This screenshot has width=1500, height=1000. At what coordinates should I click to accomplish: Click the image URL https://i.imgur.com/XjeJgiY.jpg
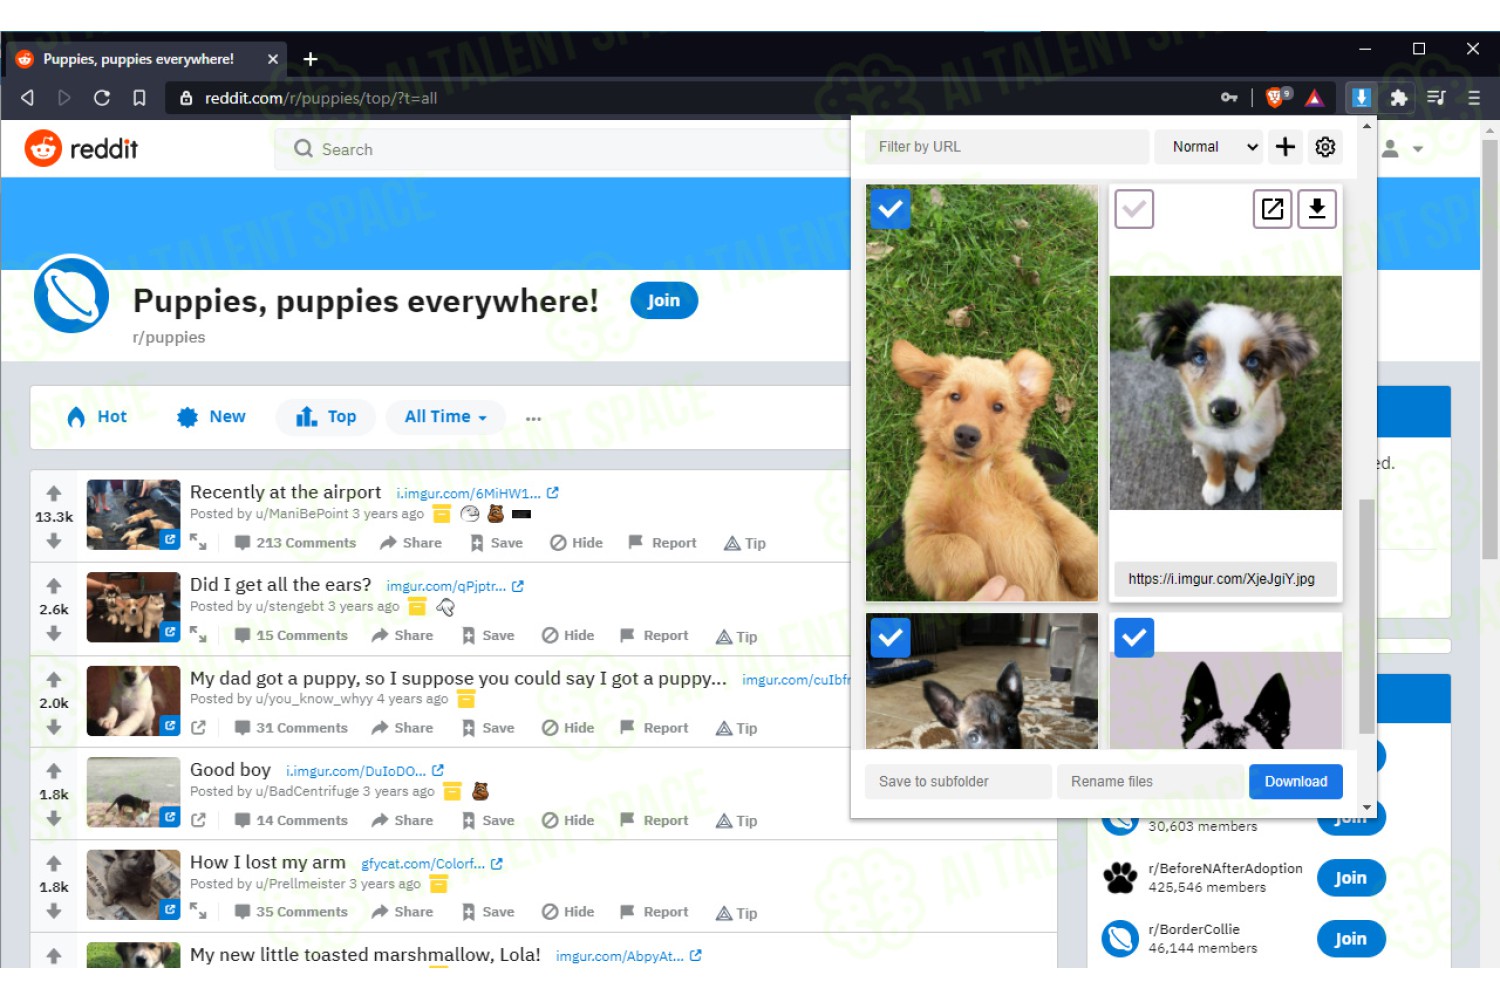click(x=1222, y=579)
